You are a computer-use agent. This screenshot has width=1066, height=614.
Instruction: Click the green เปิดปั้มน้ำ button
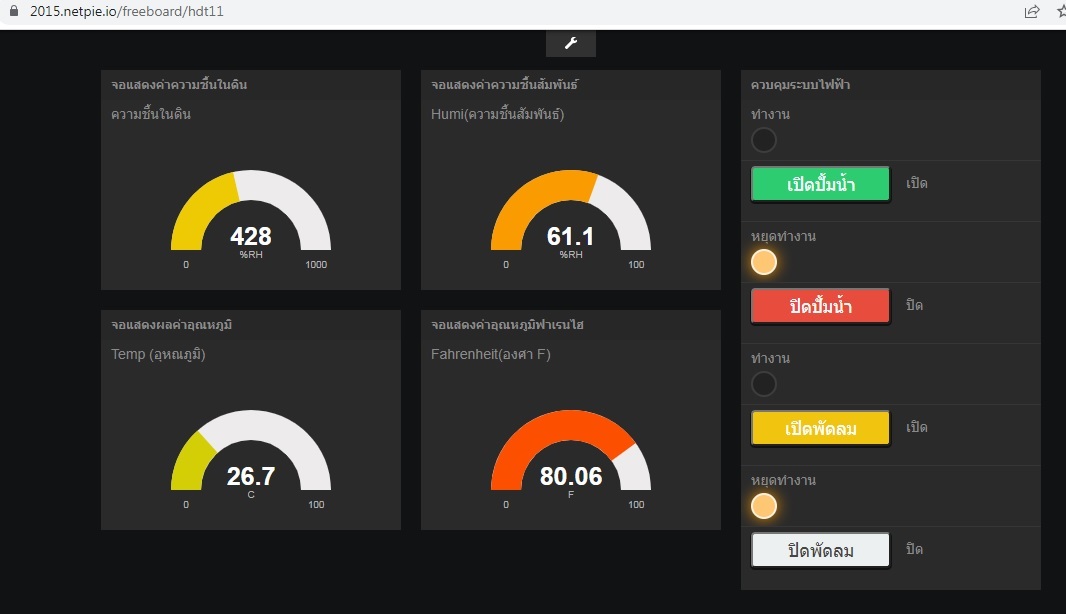820,185
